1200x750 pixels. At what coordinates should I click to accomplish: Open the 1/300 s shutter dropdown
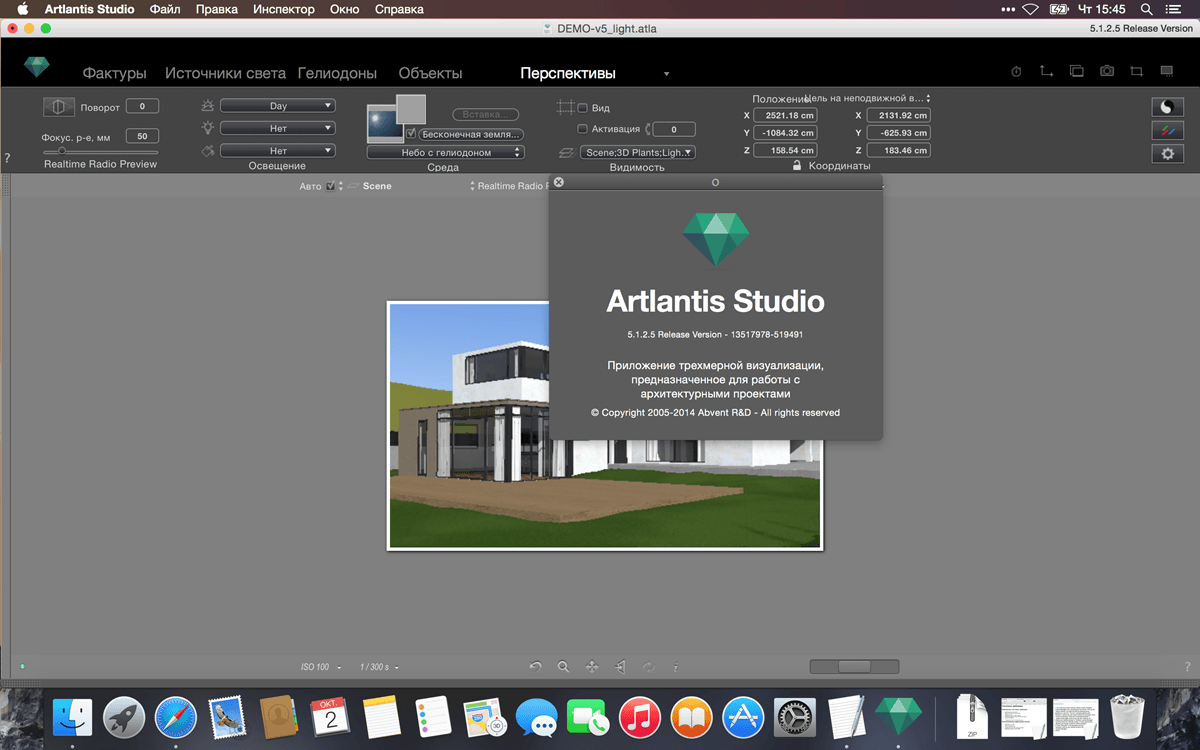tap(380, 667)
